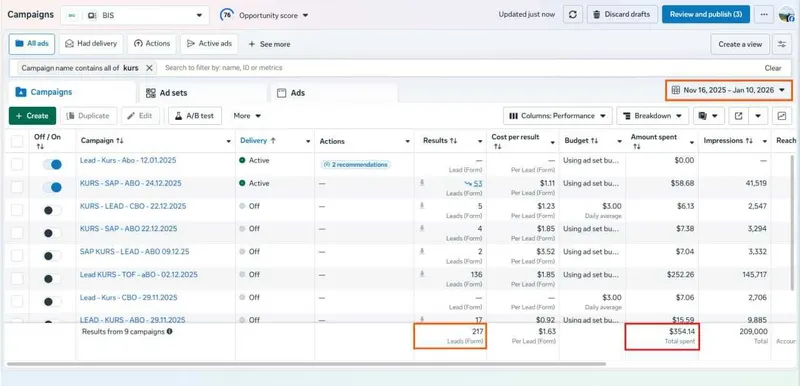Click Create a view button
This screenshot has height=386, width=800.
click(740, 44)
